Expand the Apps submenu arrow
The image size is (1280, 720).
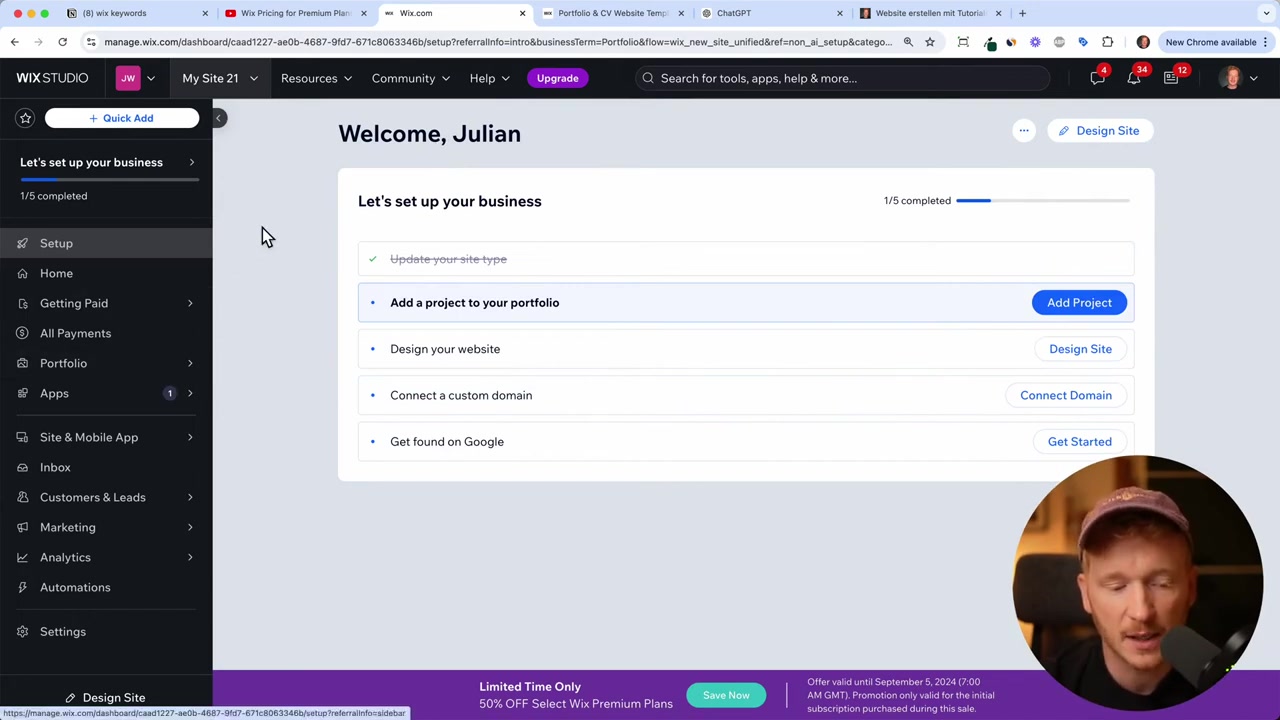pos(190,393)
